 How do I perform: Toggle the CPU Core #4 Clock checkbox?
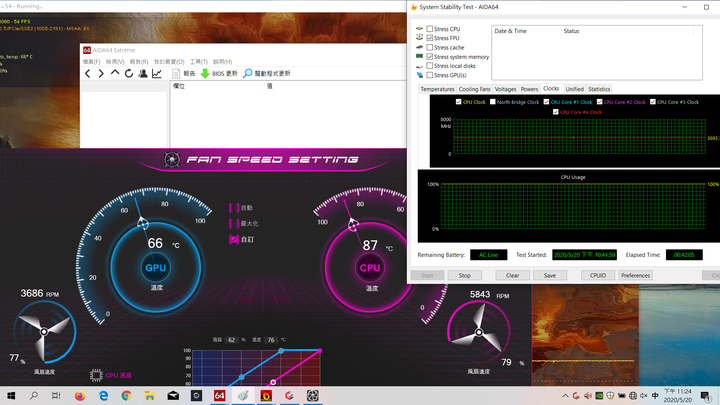556,112
